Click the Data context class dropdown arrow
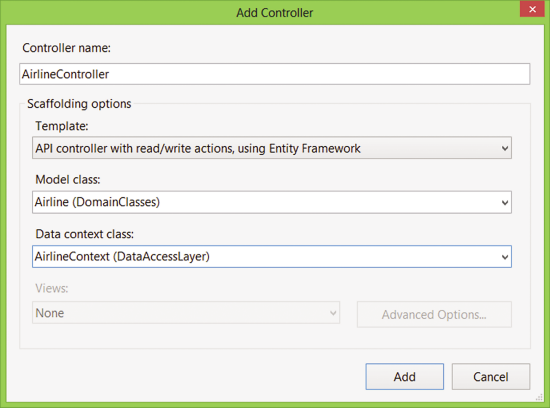This screenshot has width=550, height=408. click(505, 257)
